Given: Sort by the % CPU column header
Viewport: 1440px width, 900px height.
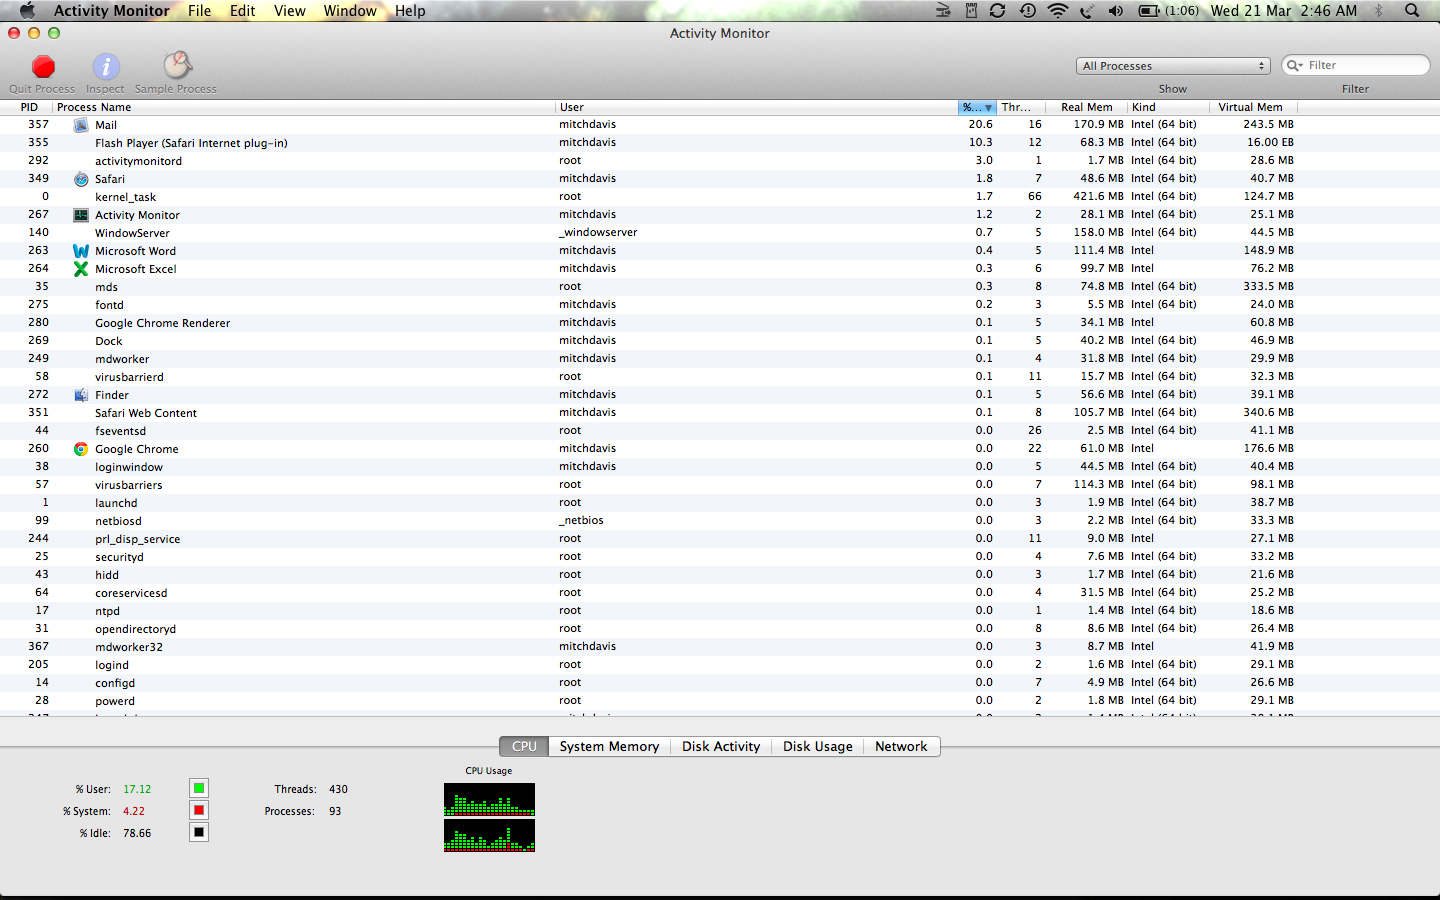Looking at the screenshot, I should [x=977, y=107].
